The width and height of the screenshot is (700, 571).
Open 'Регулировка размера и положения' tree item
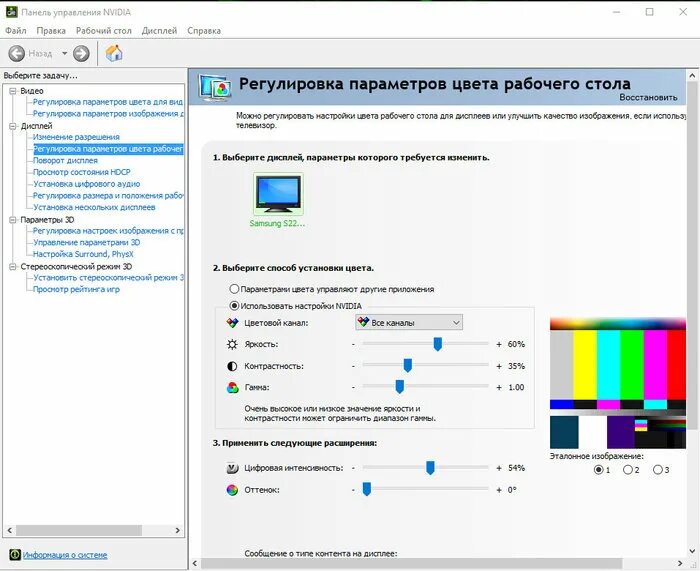108,196
